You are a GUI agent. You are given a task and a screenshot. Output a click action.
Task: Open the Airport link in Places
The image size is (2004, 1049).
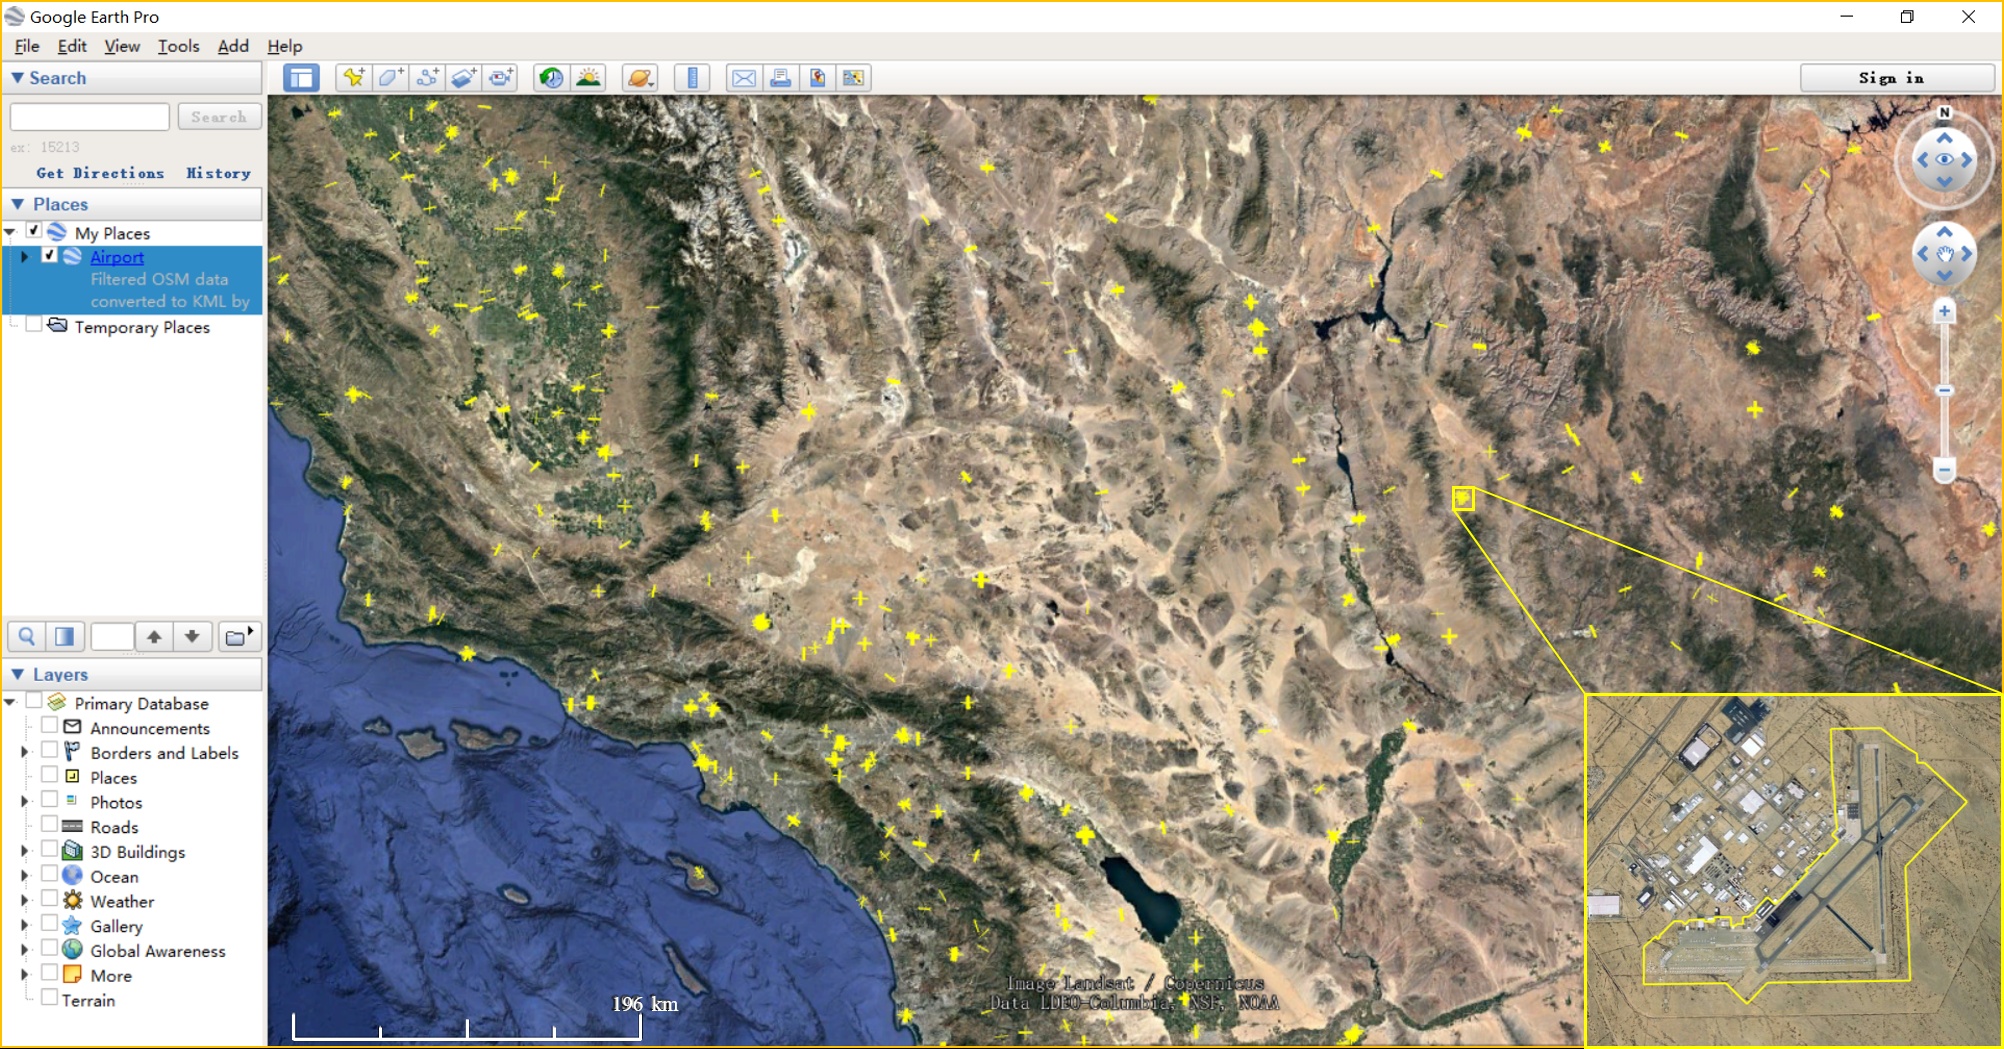(x=117, y=257)
